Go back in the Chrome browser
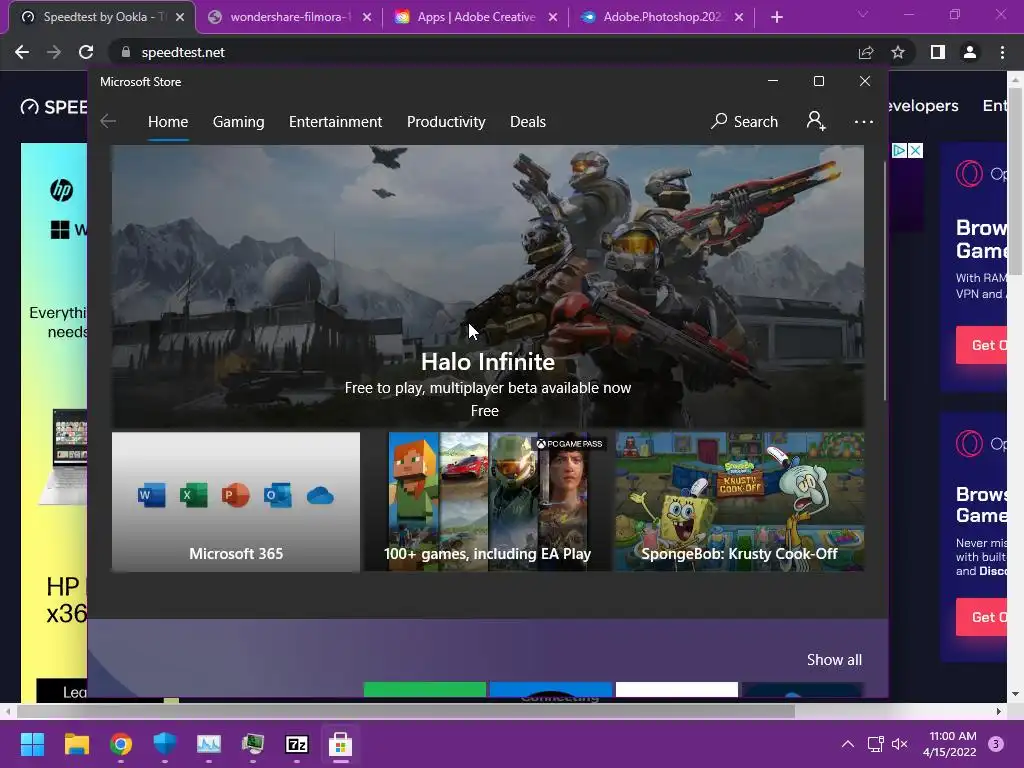Image resolution: width=1024 pixels, height=768 pixels. [22, 52]
